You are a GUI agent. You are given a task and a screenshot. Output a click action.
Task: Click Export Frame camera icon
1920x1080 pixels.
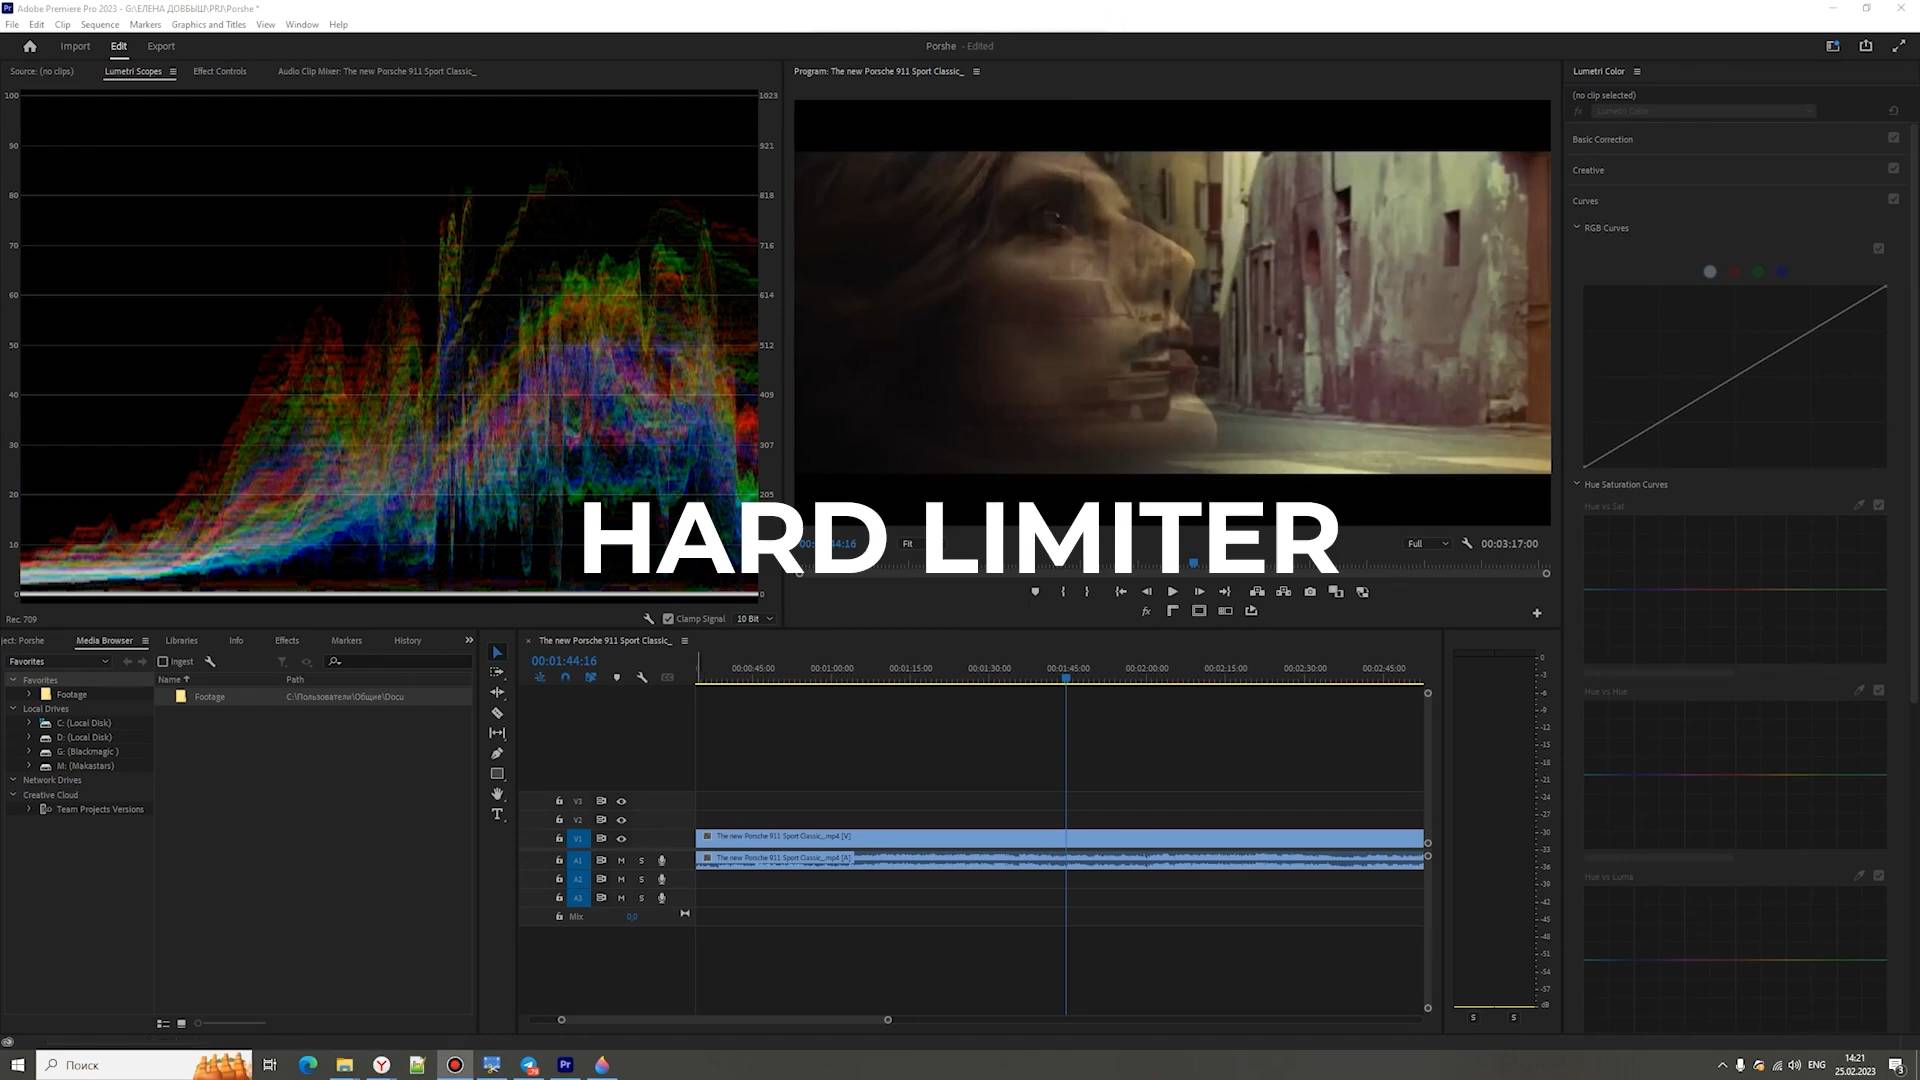[1310, 592]
